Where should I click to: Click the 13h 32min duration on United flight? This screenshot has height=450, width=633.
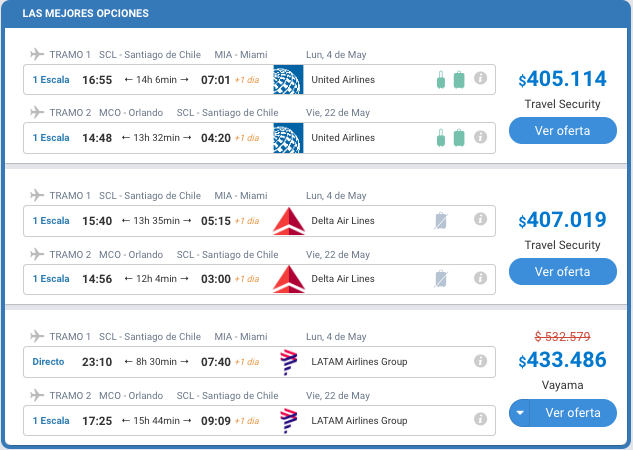156,138
